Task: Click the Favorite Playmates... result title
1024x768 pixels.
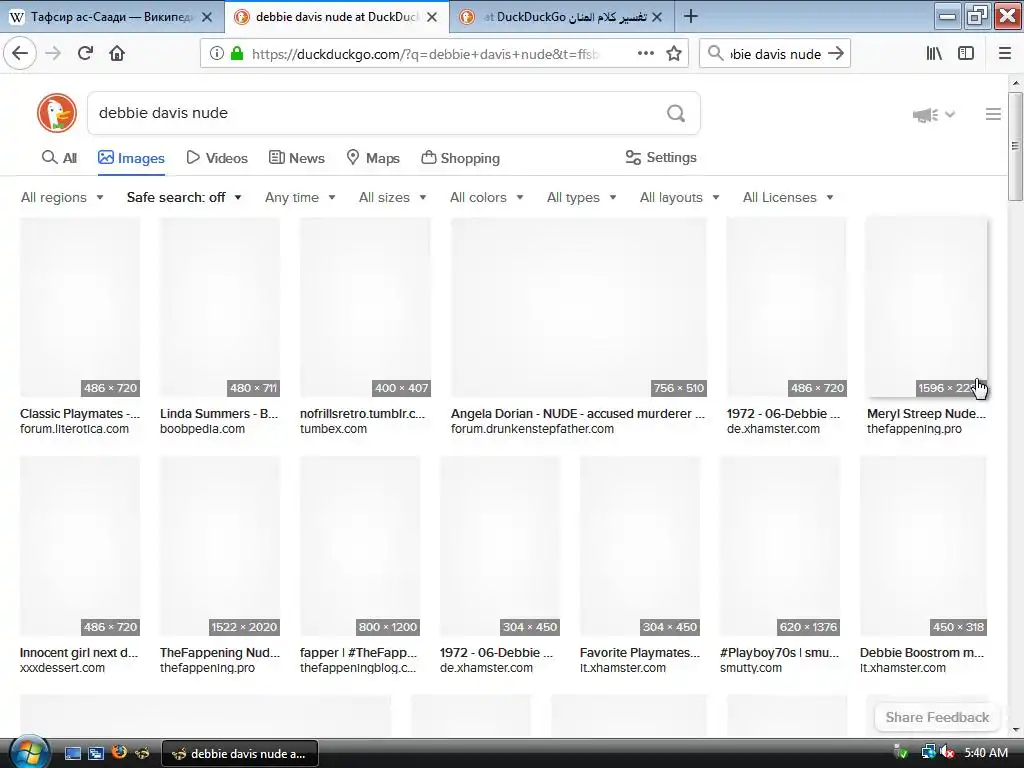Action: pyautogui.click(x=639, y=652)
